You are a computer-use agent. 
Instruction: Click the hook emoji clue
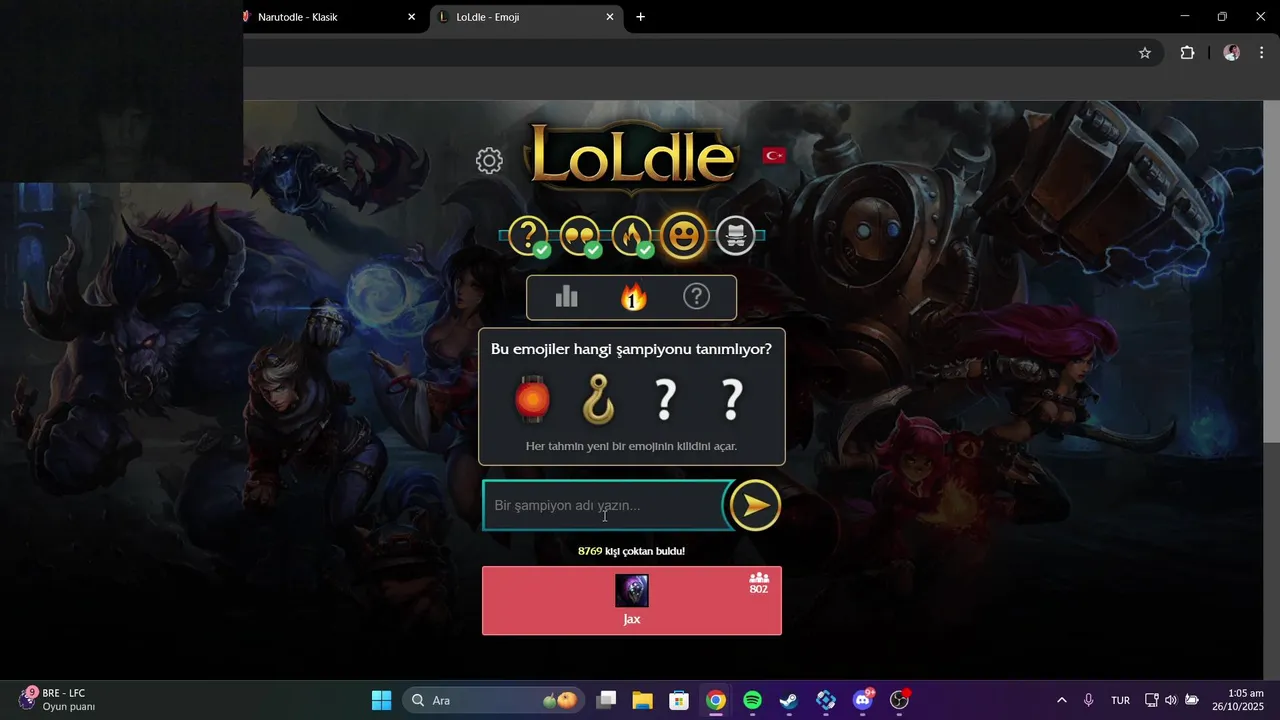(598, 399)
